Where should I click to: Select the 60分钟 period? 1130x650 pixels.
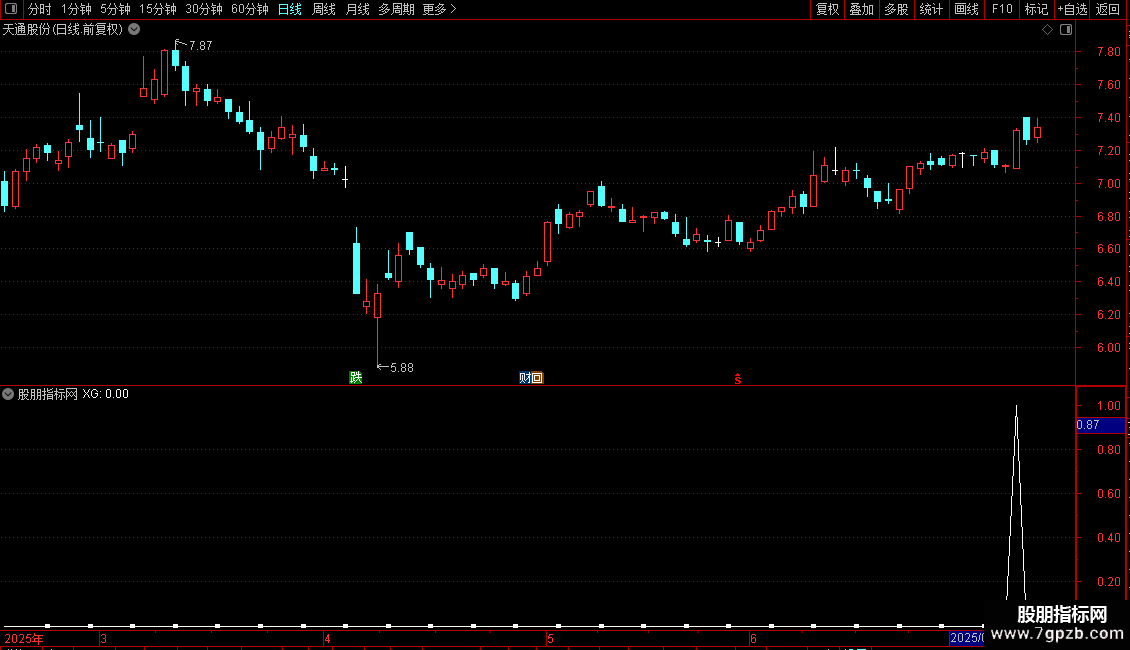pyautogui.click(x=249, y=9)
